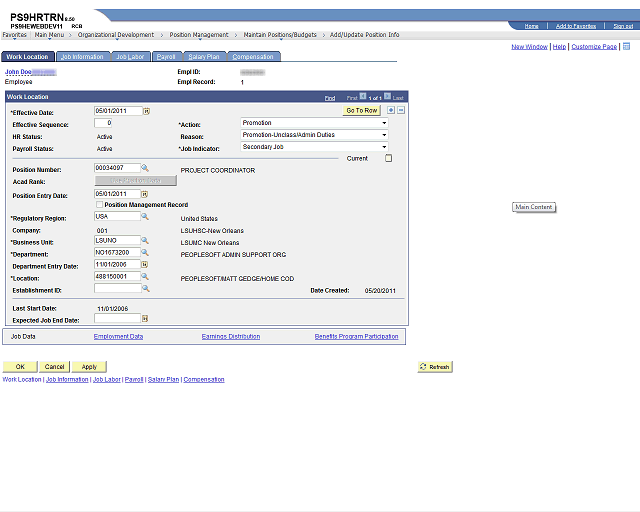Click the bottom Job Labor link

(107, 379)
